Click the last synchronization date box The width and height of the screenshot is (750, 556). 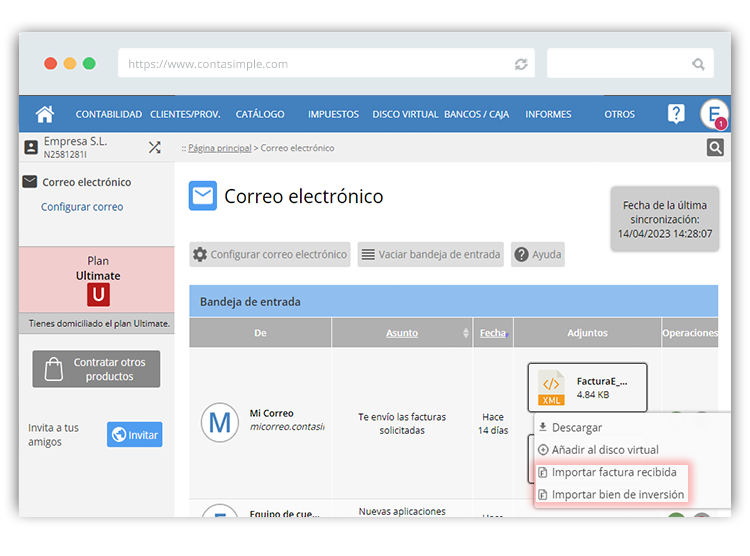pos(664,219)
